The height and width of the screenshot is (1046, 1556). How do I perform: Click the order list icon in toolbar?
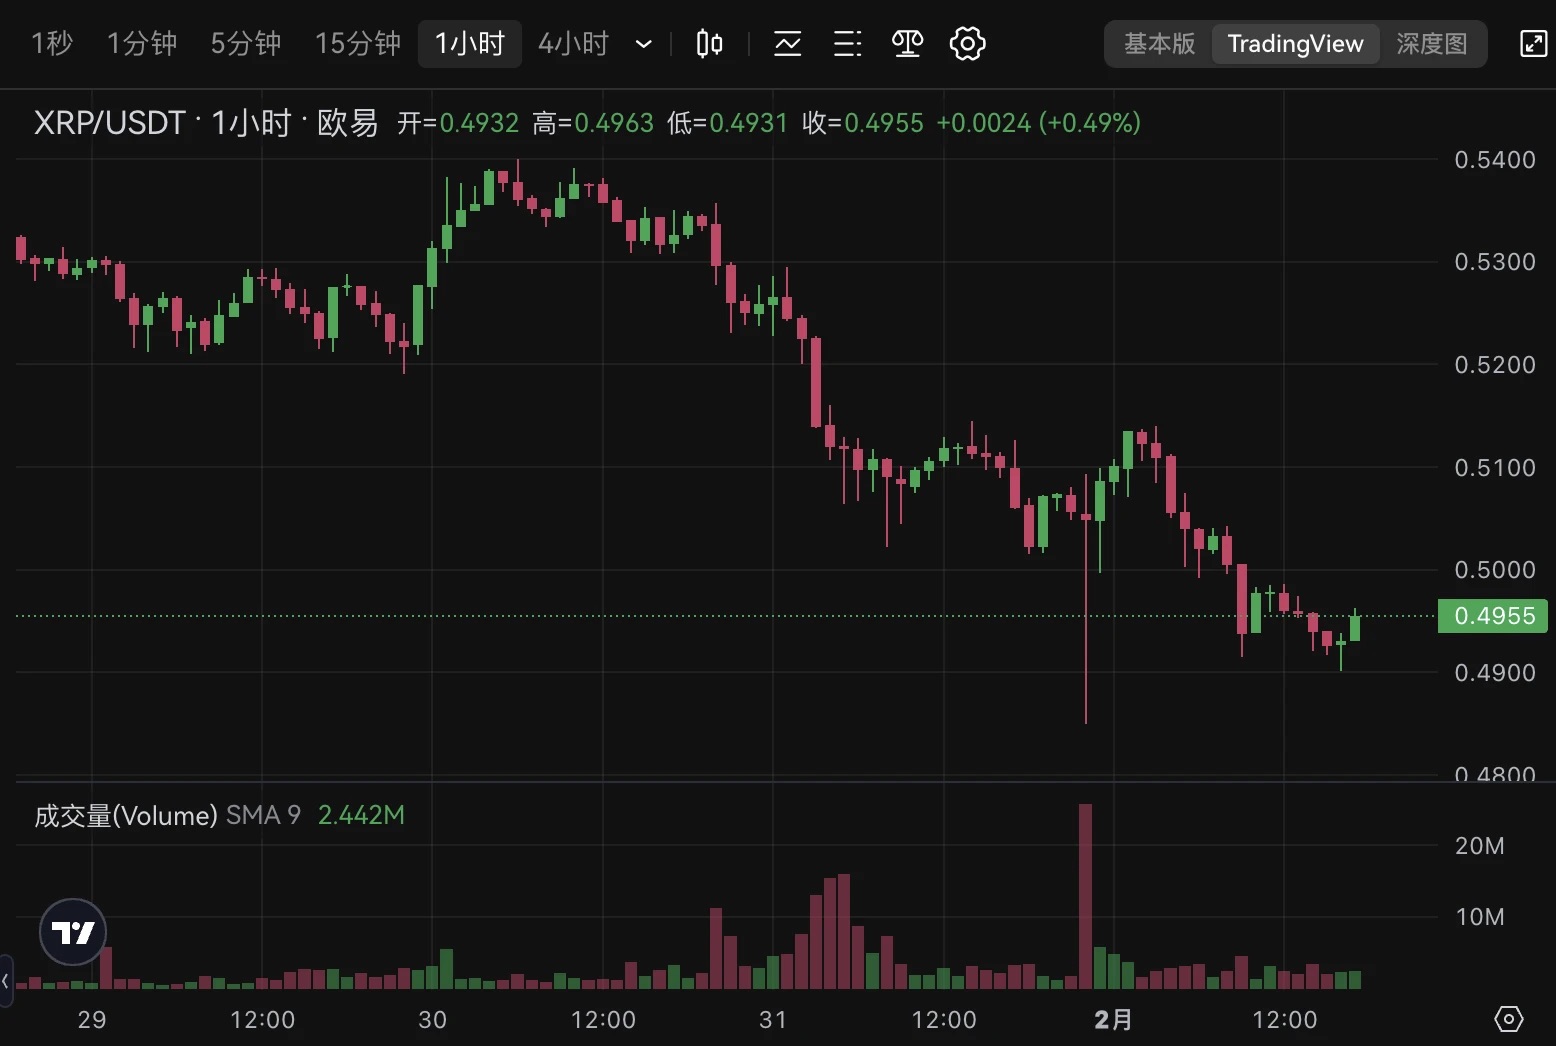point(847,43)
